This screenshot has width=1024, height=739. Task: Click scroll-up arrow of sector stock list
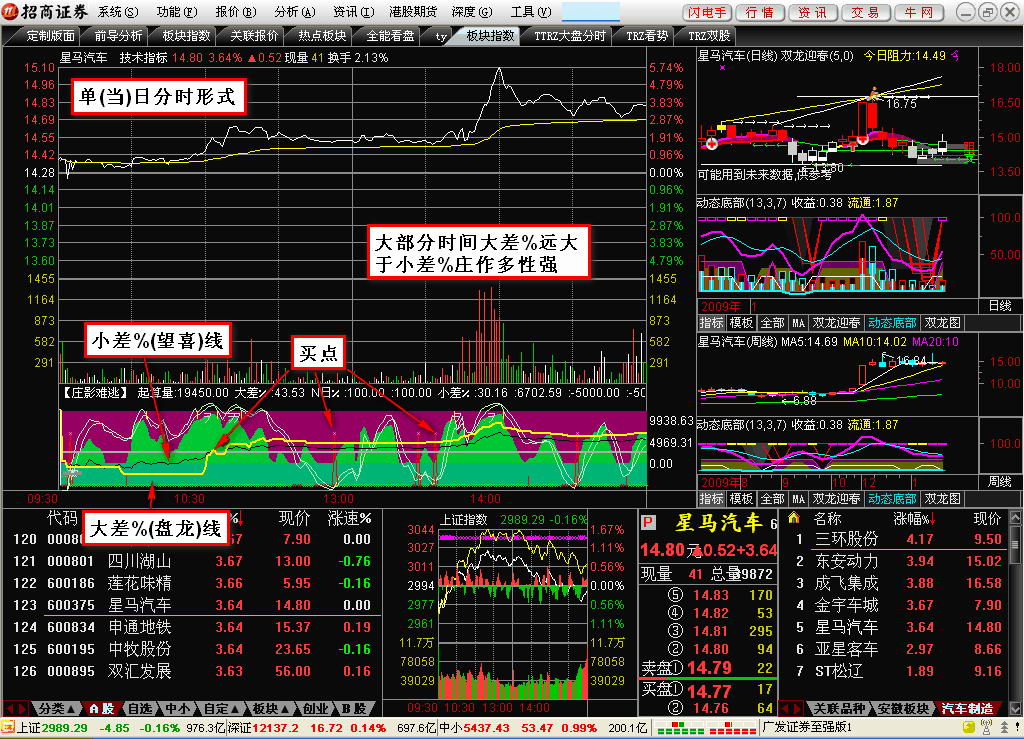pyautogui.click(x=1016, y=518)
